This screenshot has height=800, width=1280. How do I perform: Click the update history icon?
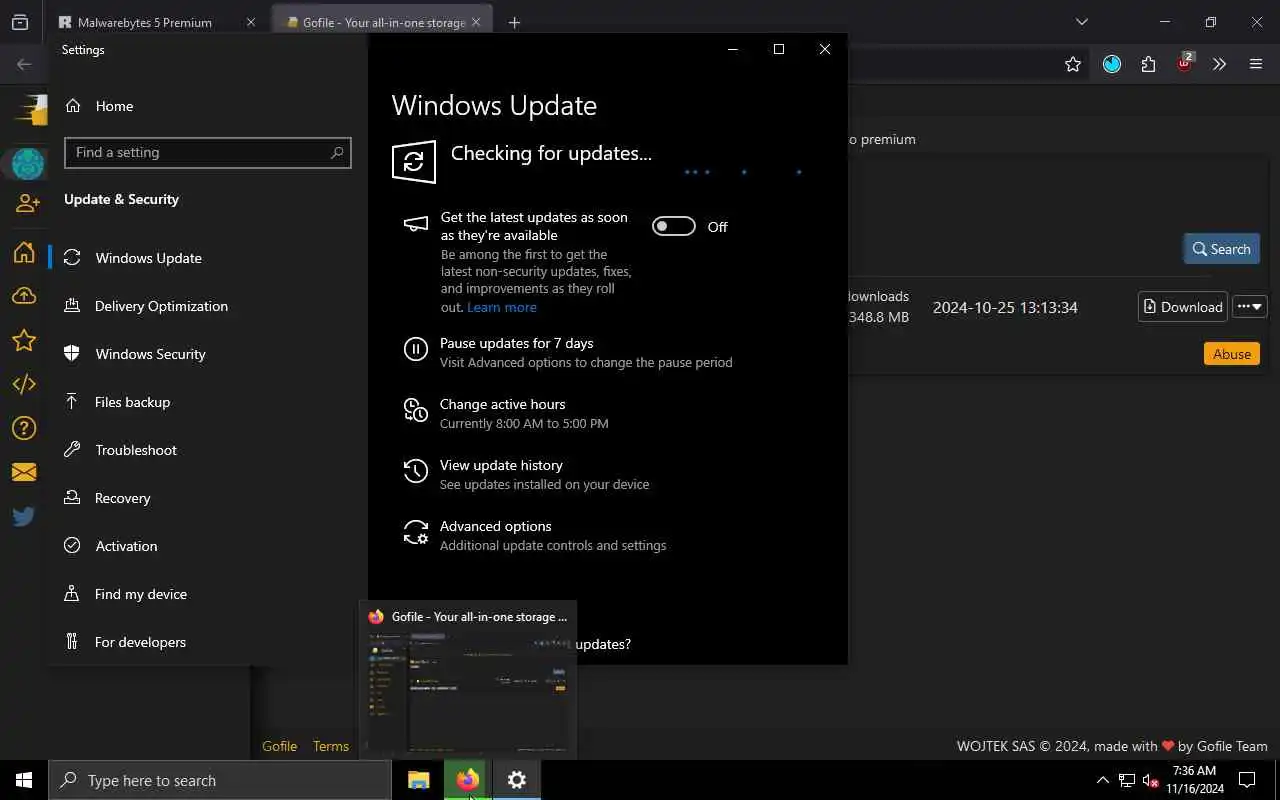coord(415,471)
